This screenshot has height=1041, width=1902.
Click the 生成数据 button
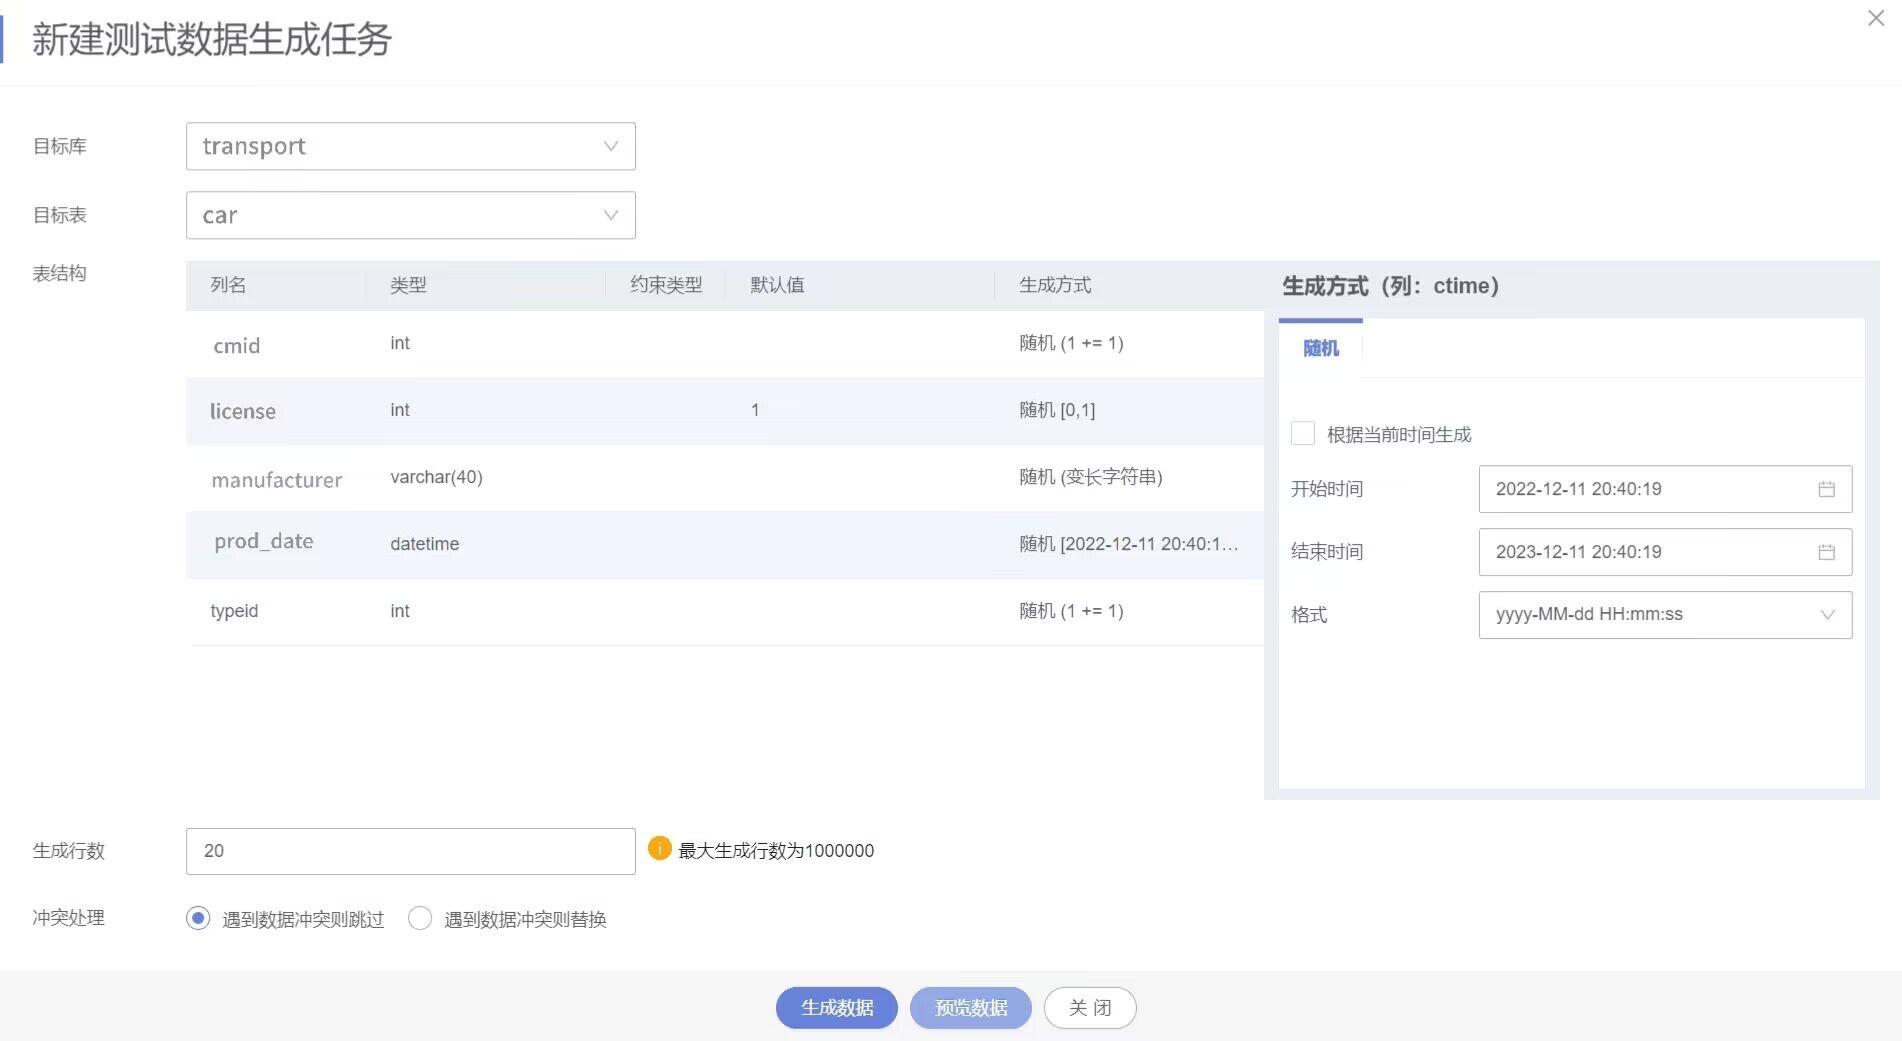[836, 1008]
